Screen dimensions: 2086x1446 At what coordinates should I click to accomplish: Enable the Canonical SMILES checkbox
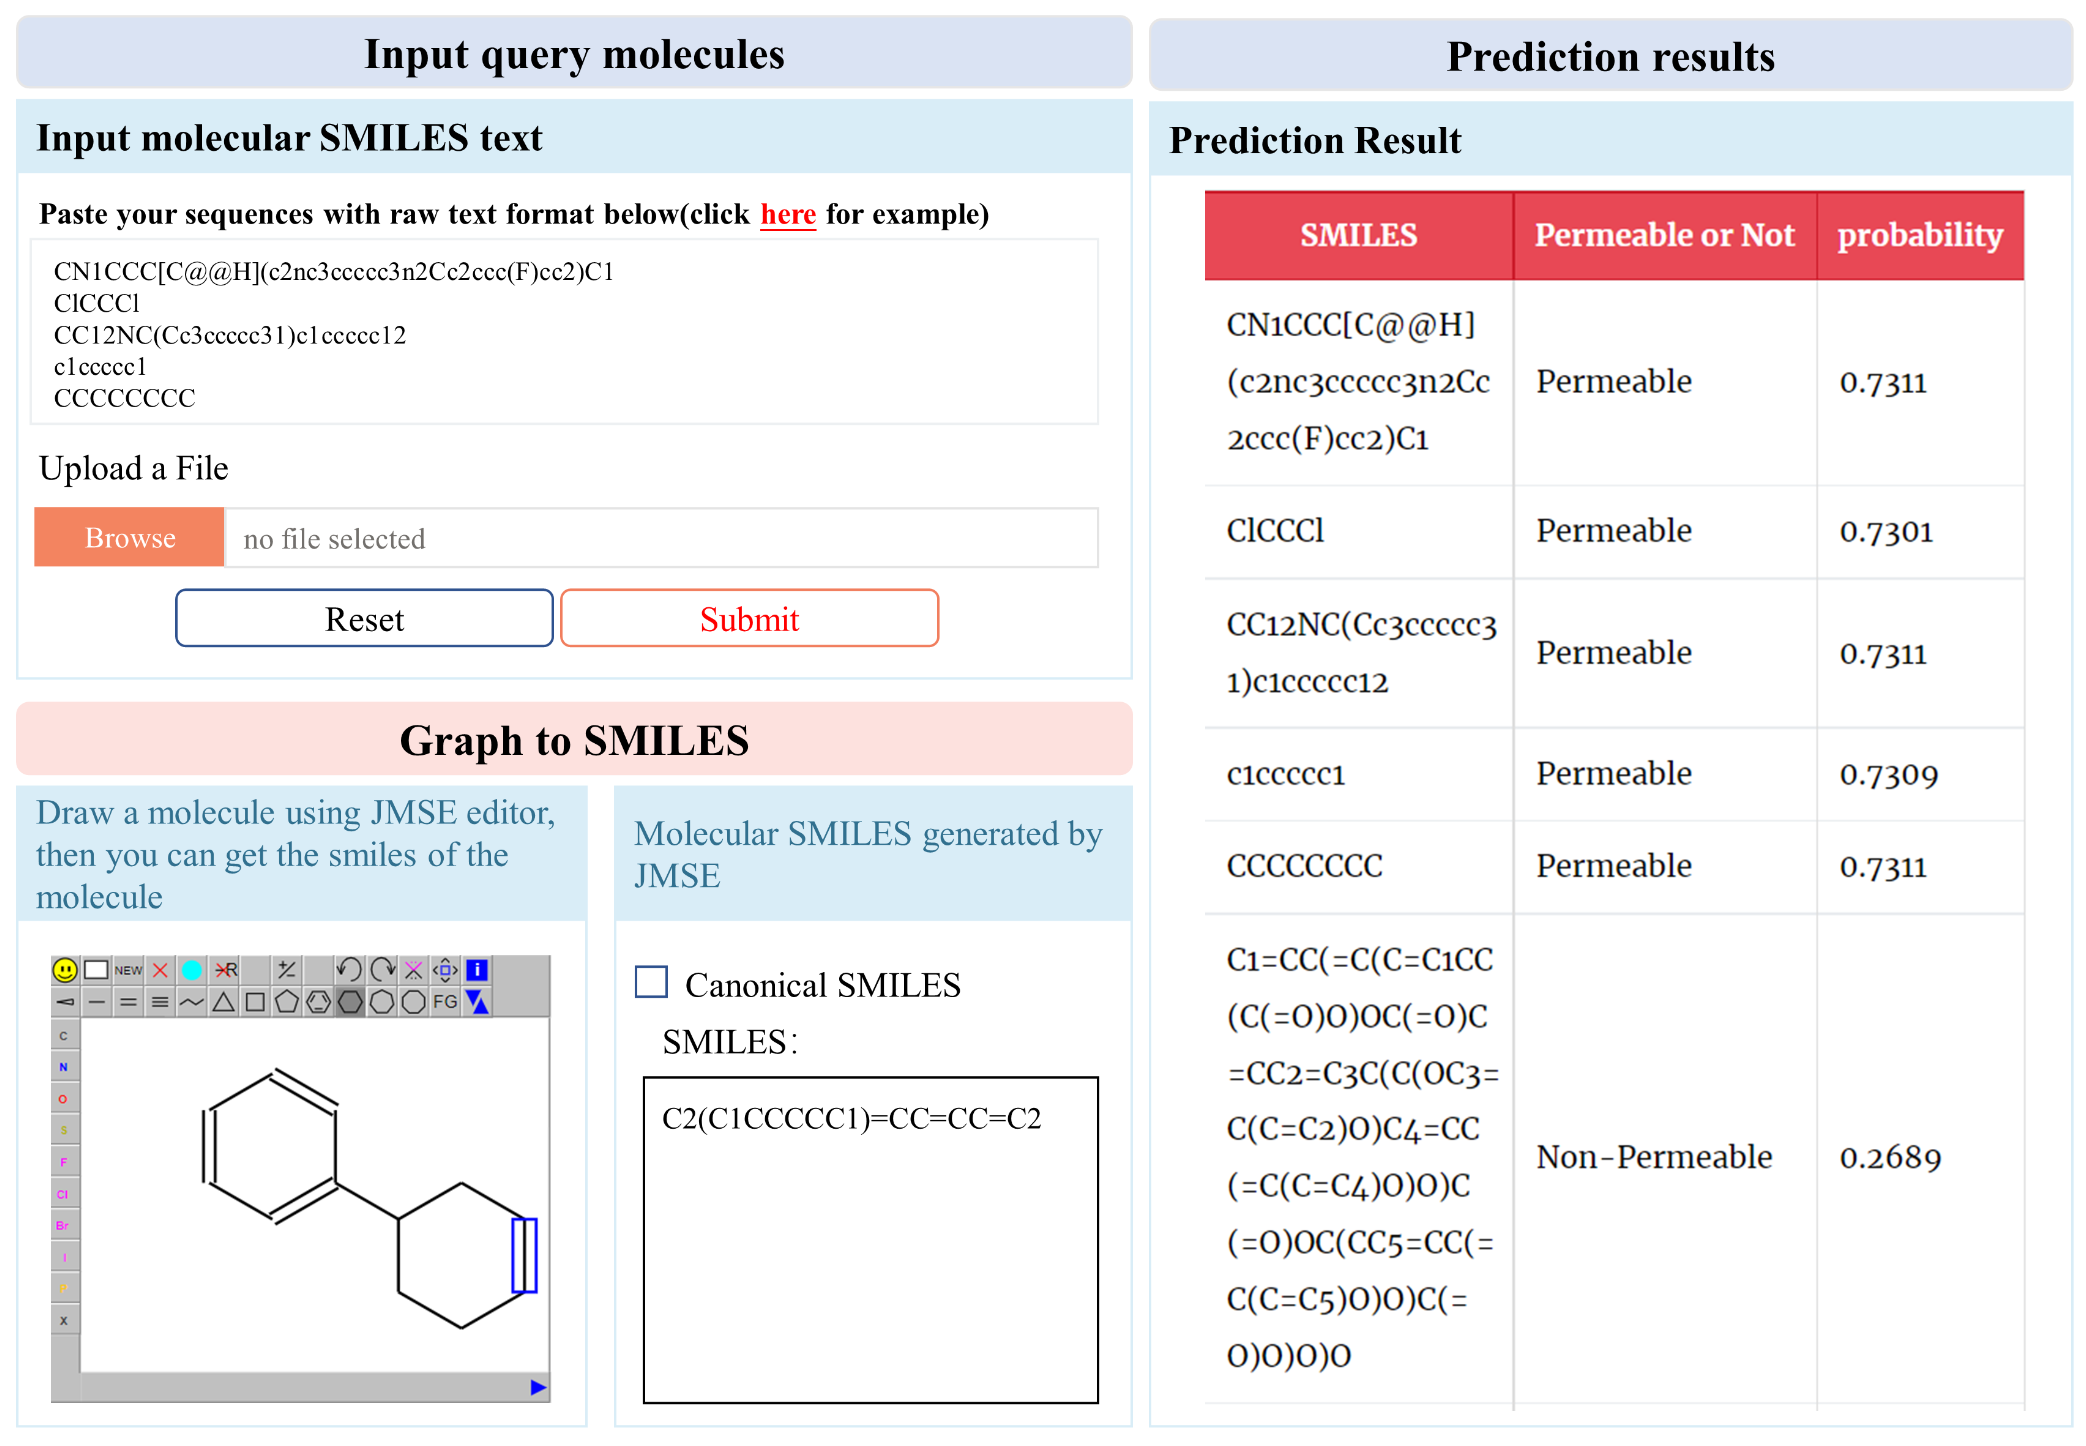point(652,982)
